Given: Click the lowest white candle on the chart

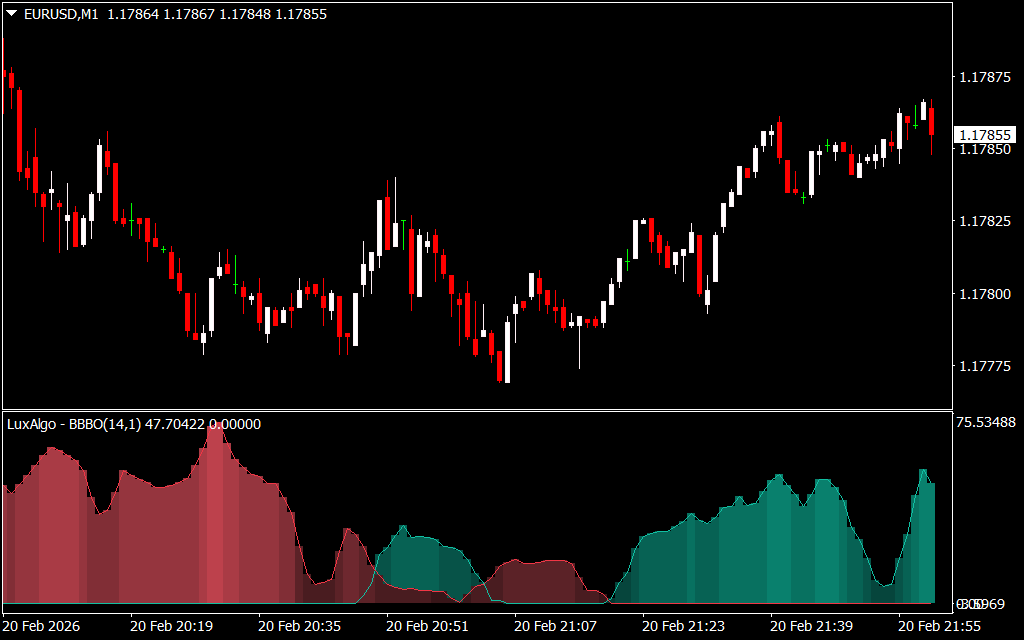Looking at the screenshot, I should (507, 350).
